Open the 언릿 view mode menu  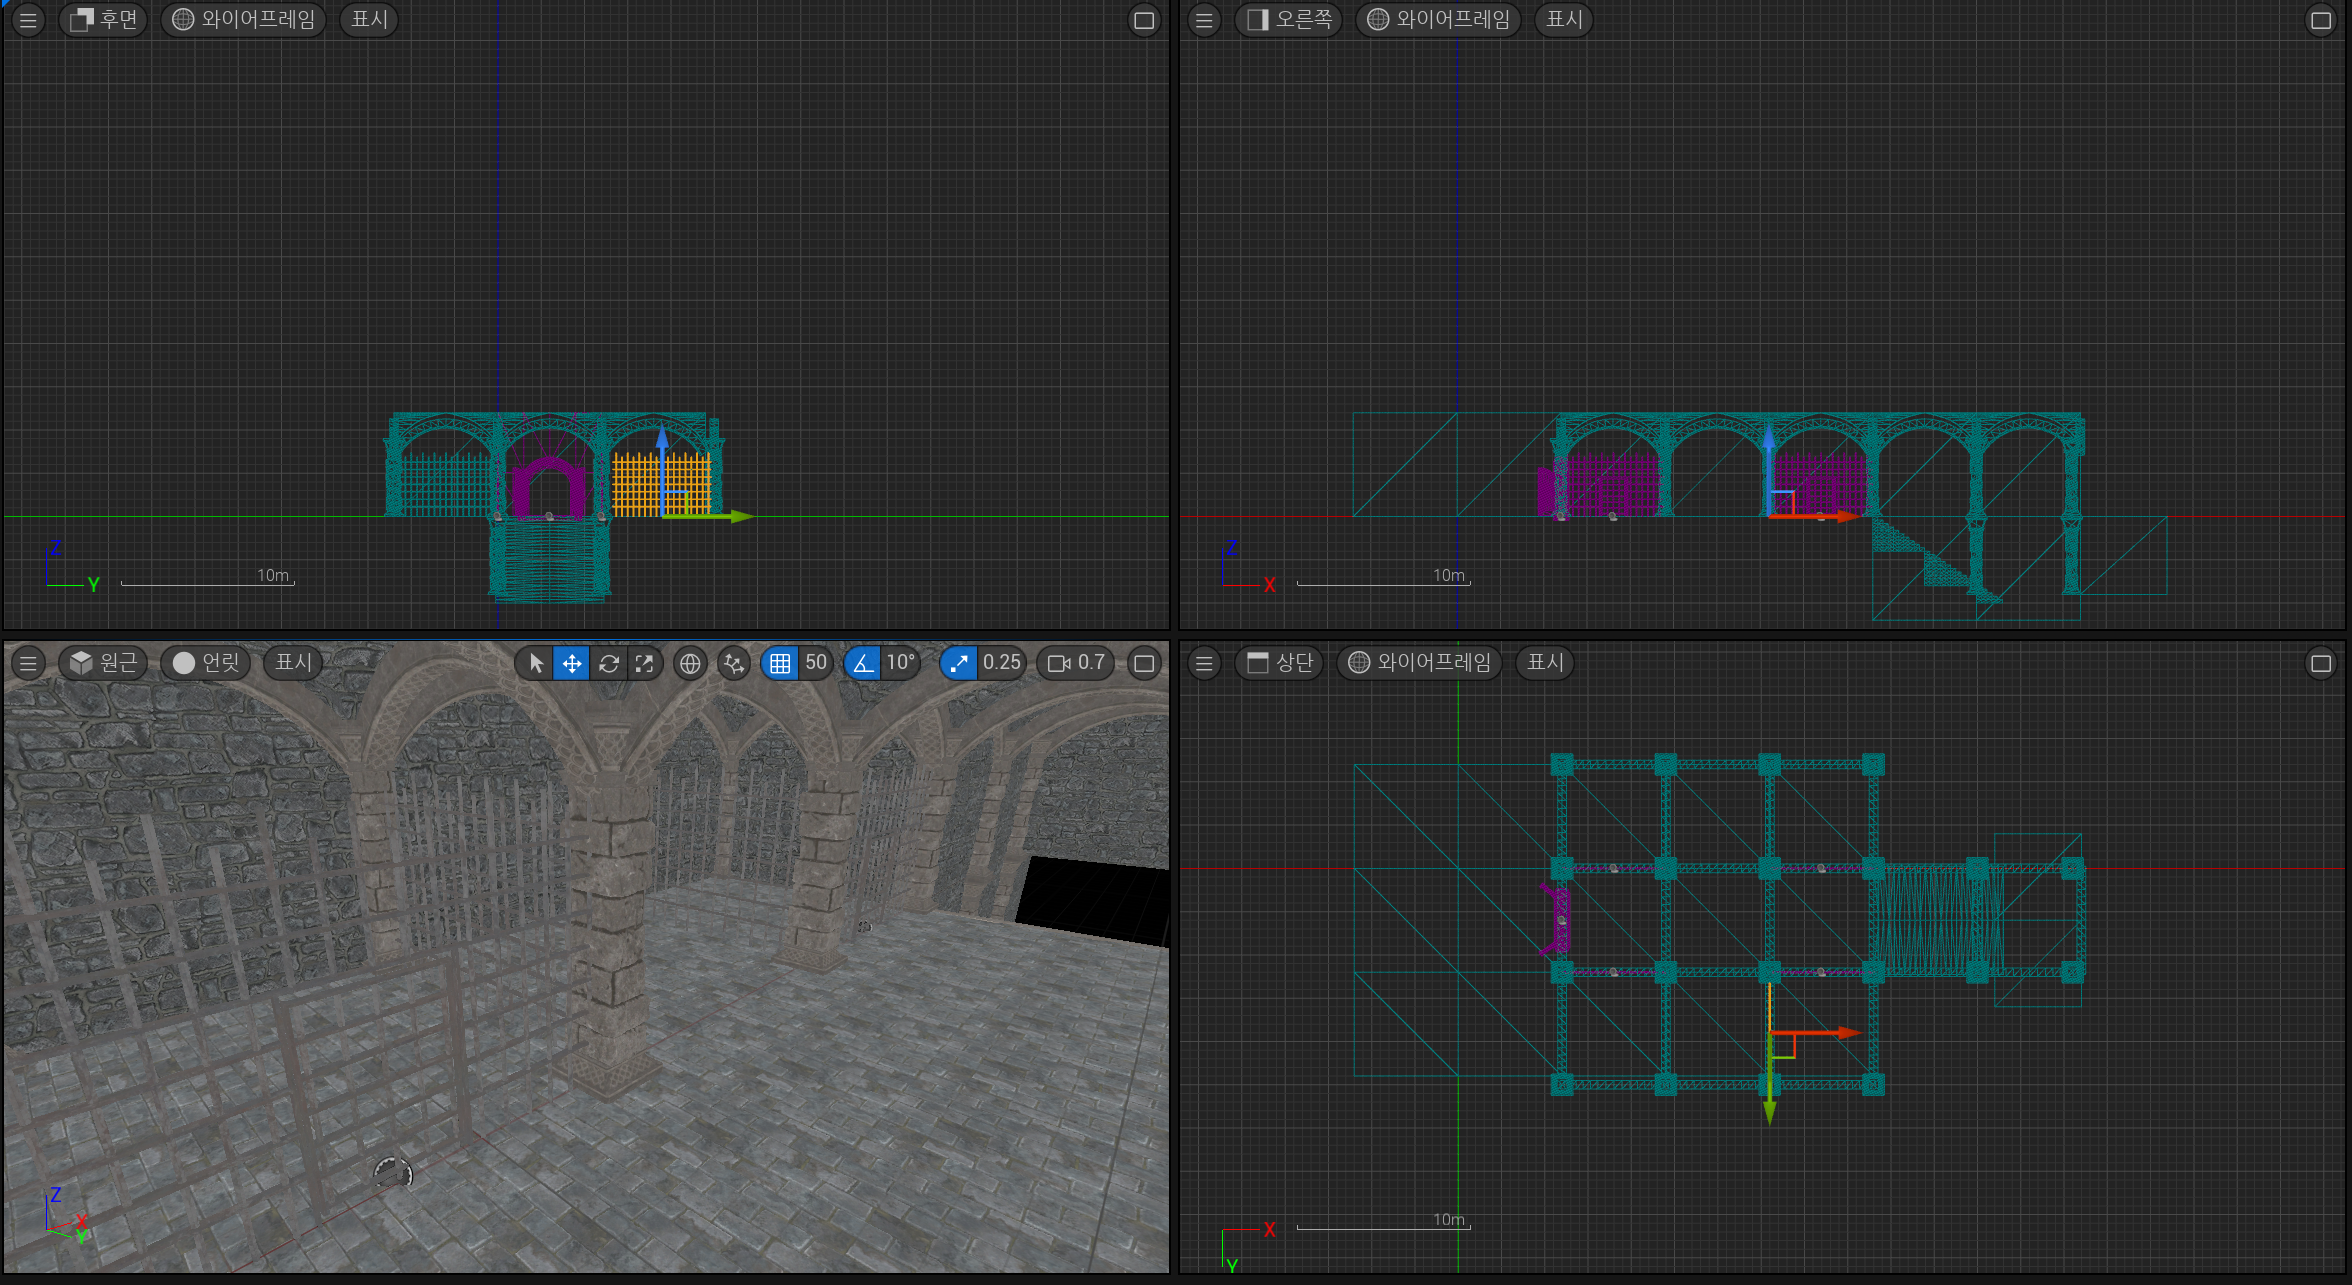pyautogui.click(x=206, y=663)
